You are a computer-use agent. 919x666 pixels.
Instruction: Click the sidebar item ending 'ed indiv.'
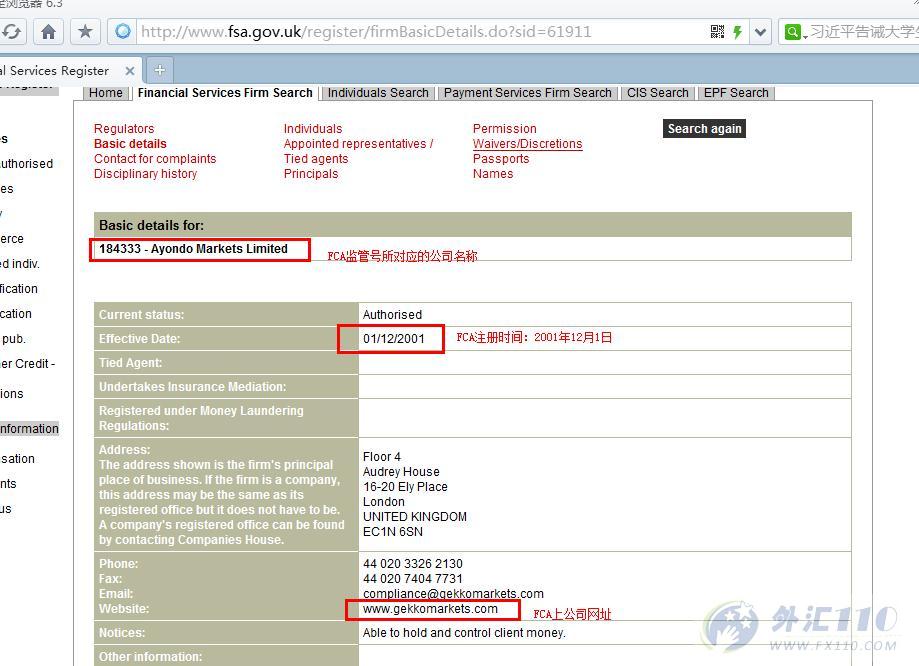pyautogui.click(x=20, y=264)
